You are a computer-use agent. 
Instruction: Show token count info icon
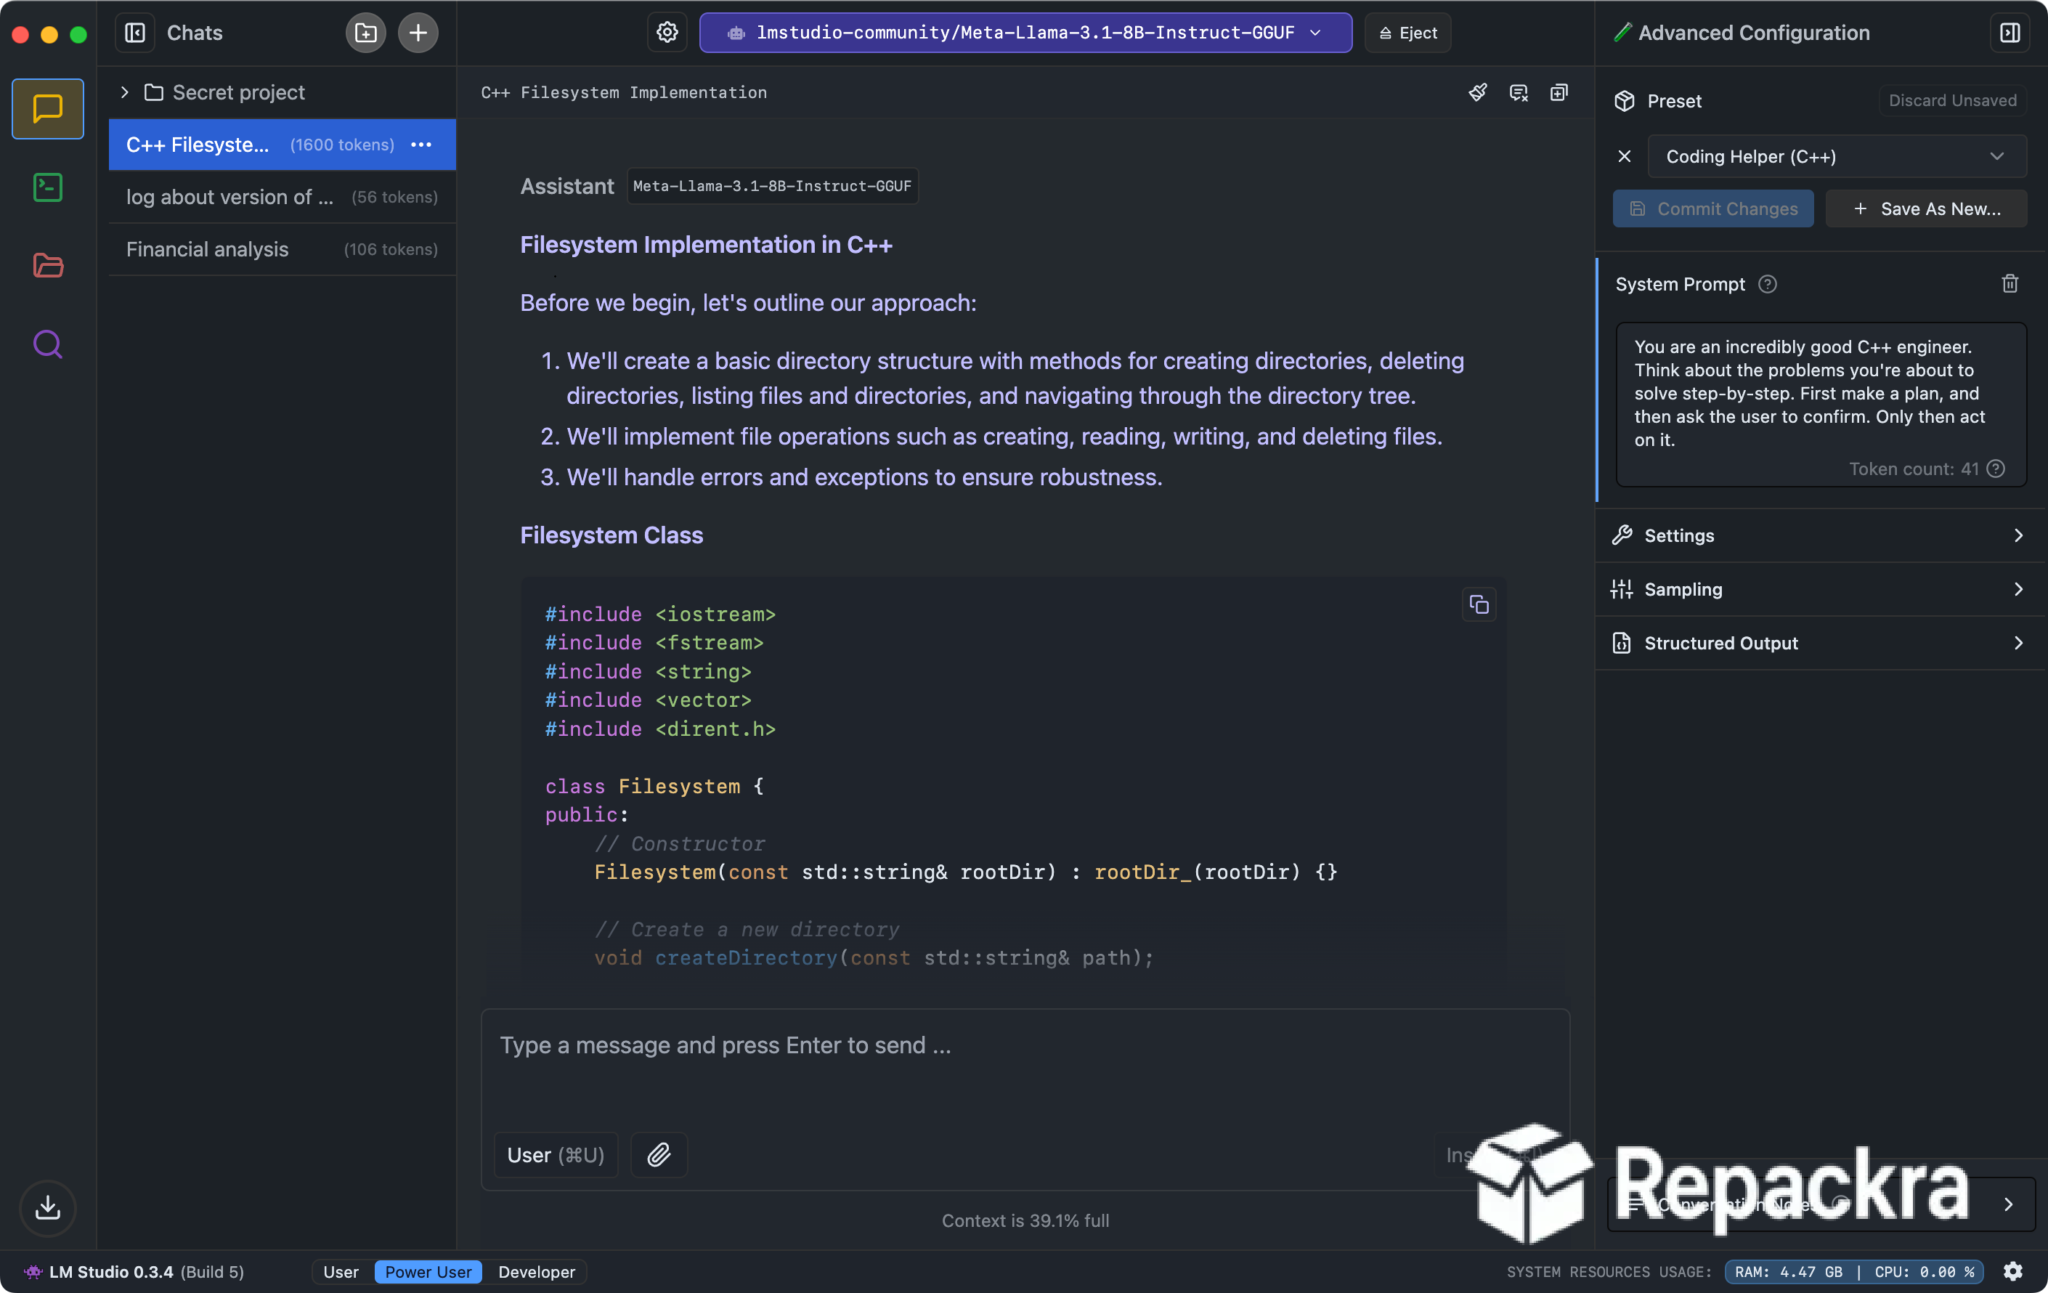[1996, 469]
